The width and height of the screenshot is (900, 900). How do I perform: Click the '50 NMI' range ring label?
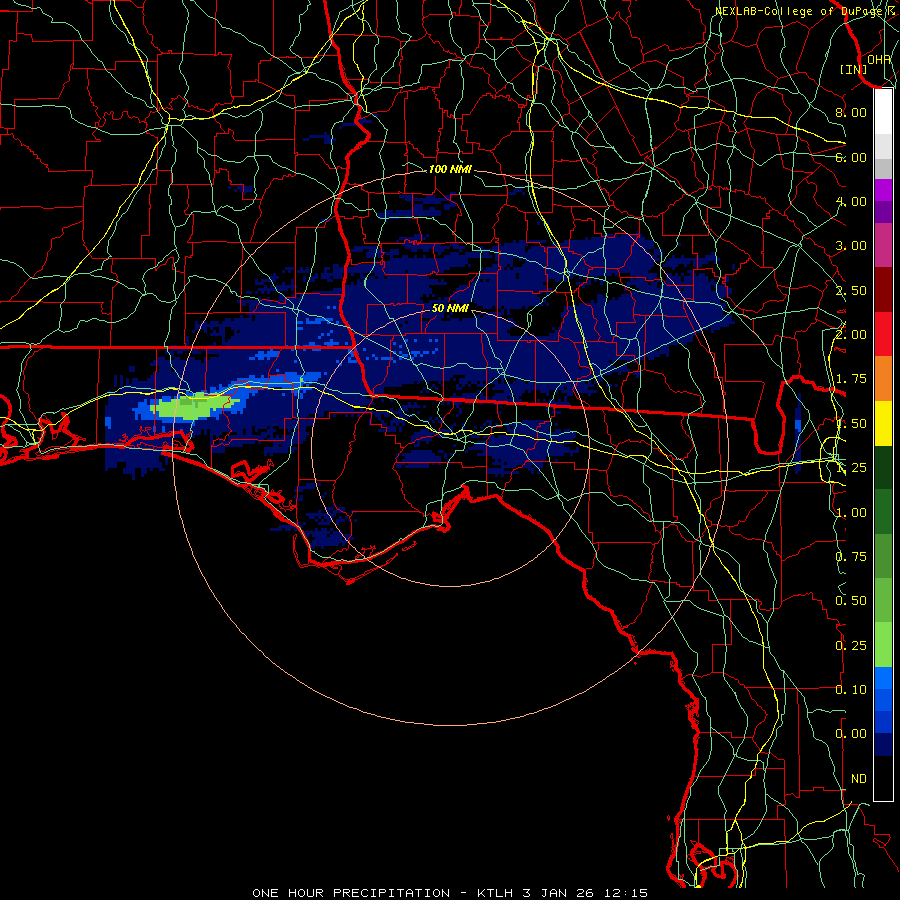(450, 308)
